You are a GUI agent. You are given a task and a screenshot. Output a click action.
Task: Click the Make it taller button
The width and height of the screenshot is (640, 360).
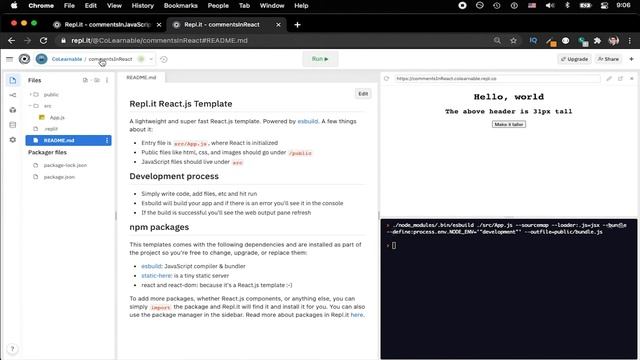pyautogui.click(x=509, y=124)
